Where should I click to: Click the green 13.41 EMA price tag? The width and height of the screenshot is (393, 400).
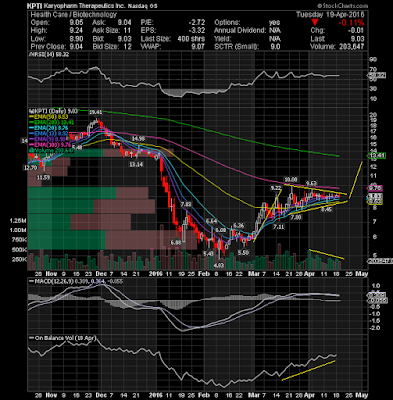[376, 156]
